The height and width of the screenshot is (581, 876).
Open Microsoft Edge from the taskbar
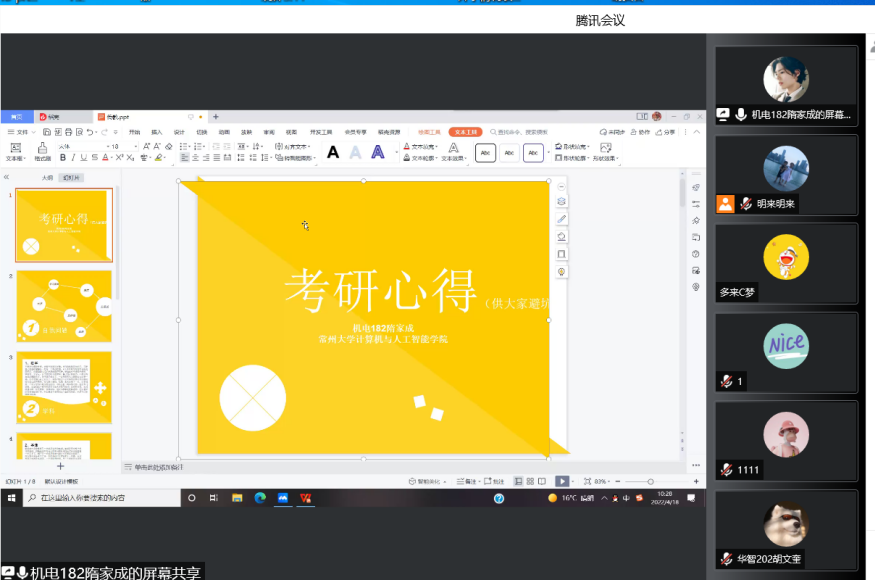click(260, 497)
